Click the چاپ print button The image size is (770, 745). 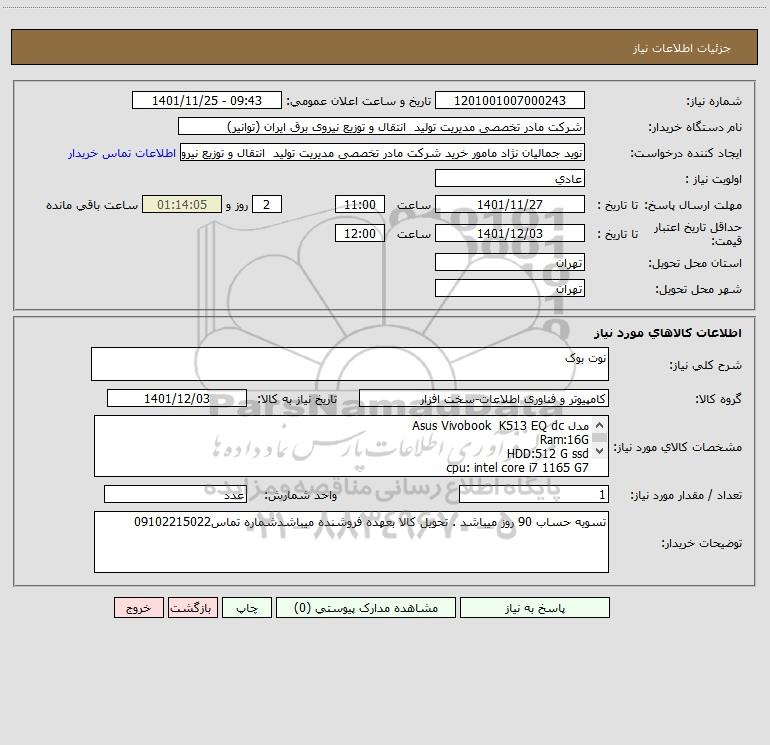click(x=247, y=607)
